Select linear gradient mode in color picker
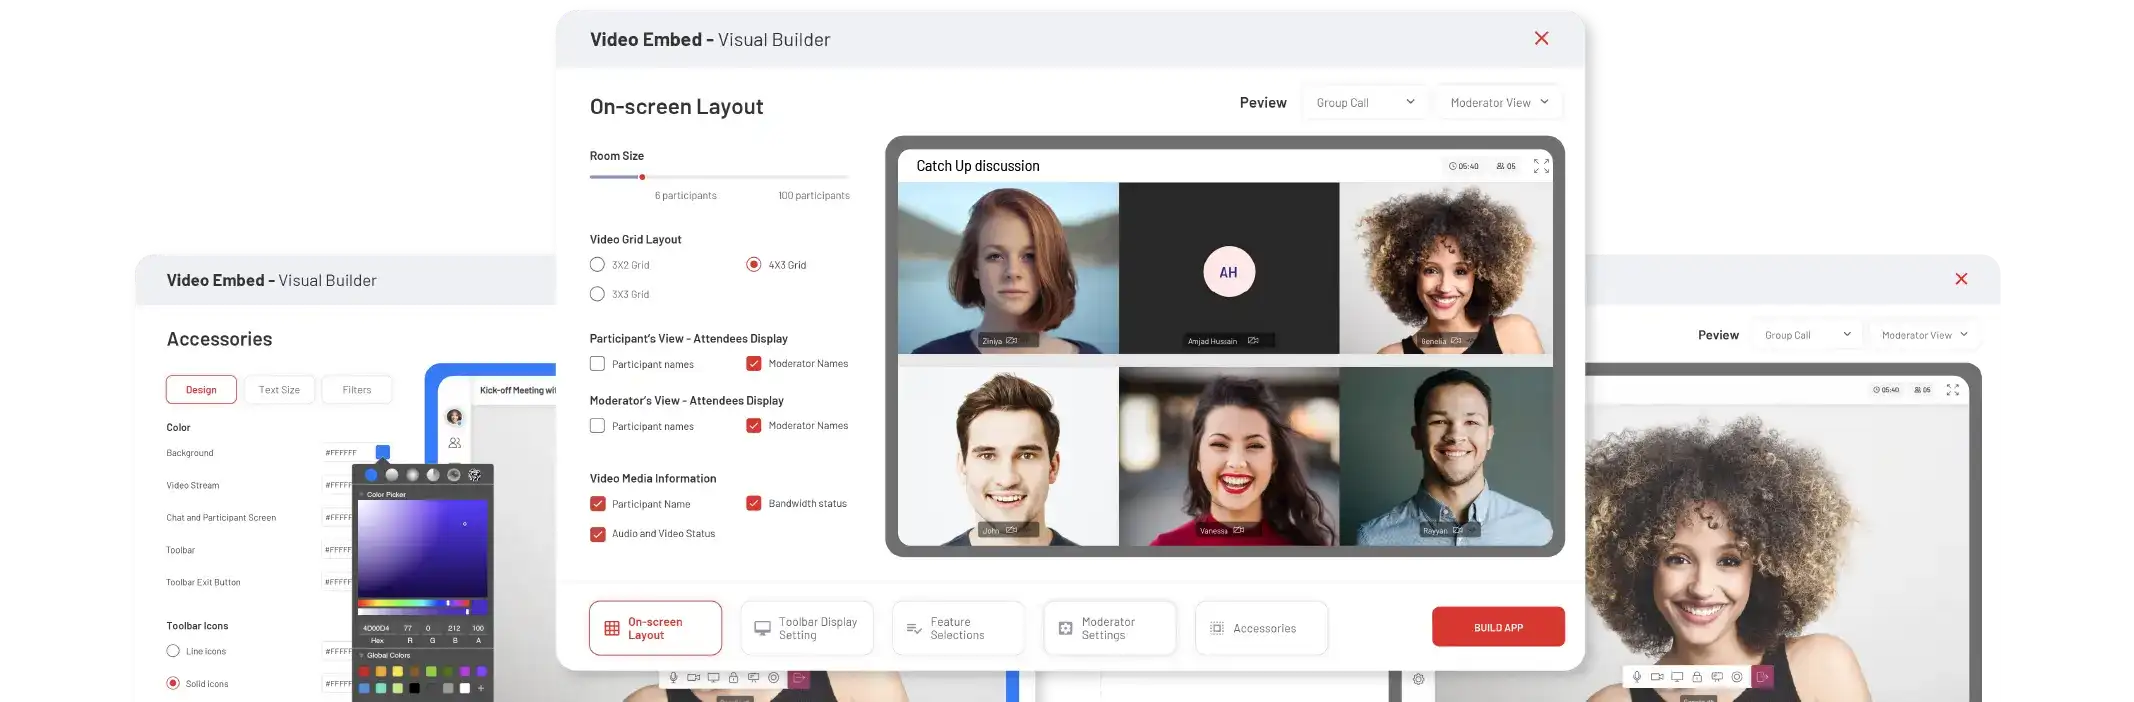This screenshot has width=2134, height=702. click(392, 475)
